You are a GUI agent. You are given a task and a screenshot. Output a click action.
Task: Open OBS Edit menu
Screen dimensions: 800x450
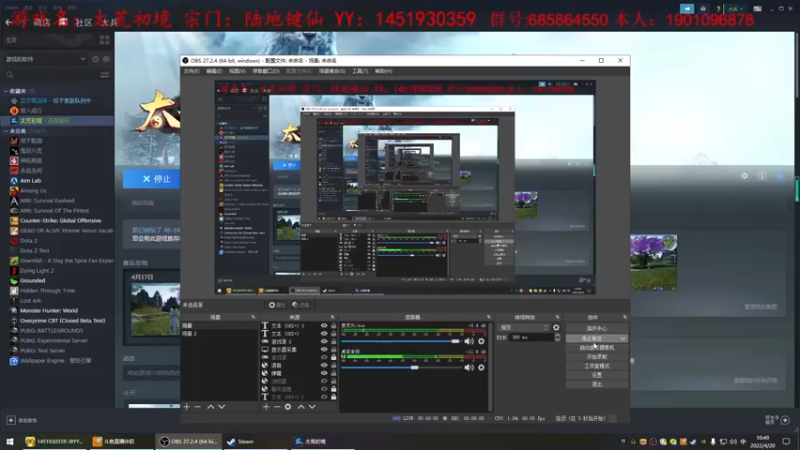214,71
